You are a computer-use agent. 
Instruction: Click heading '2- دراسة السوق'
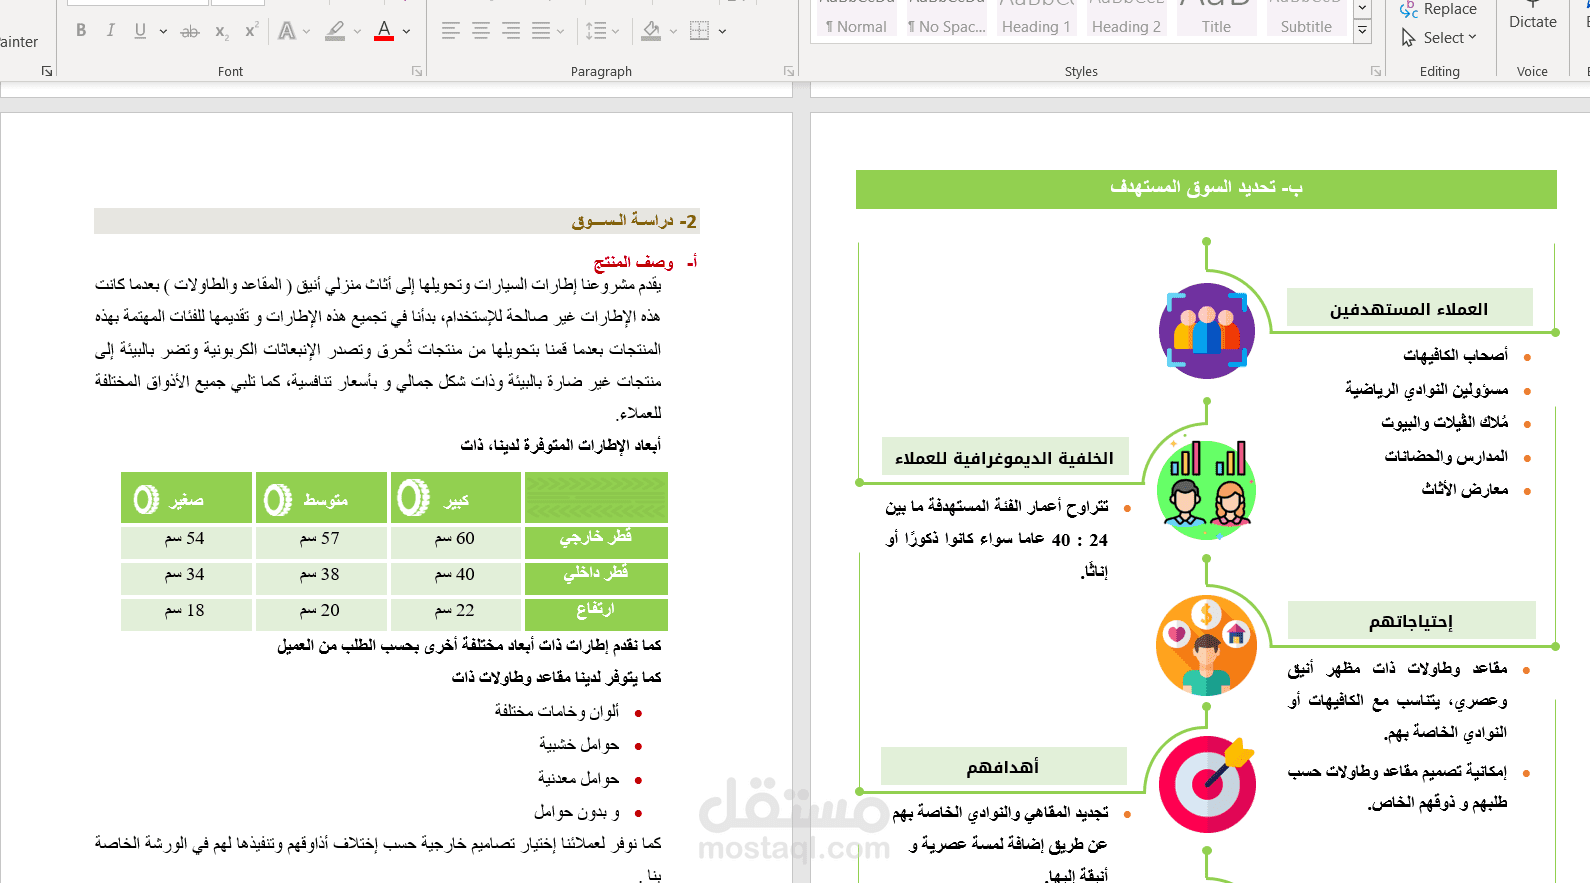click(634, 221)
